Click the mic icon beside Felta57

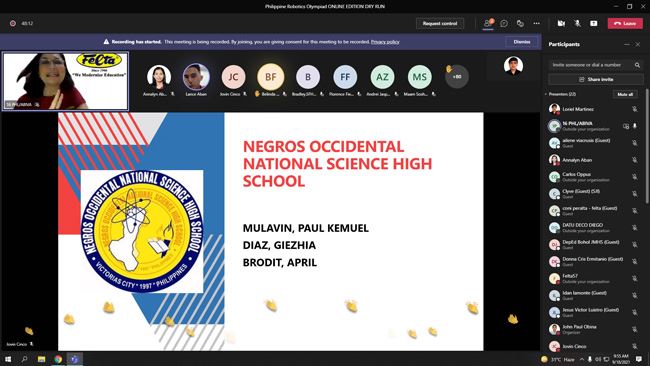tap(635, 279)
